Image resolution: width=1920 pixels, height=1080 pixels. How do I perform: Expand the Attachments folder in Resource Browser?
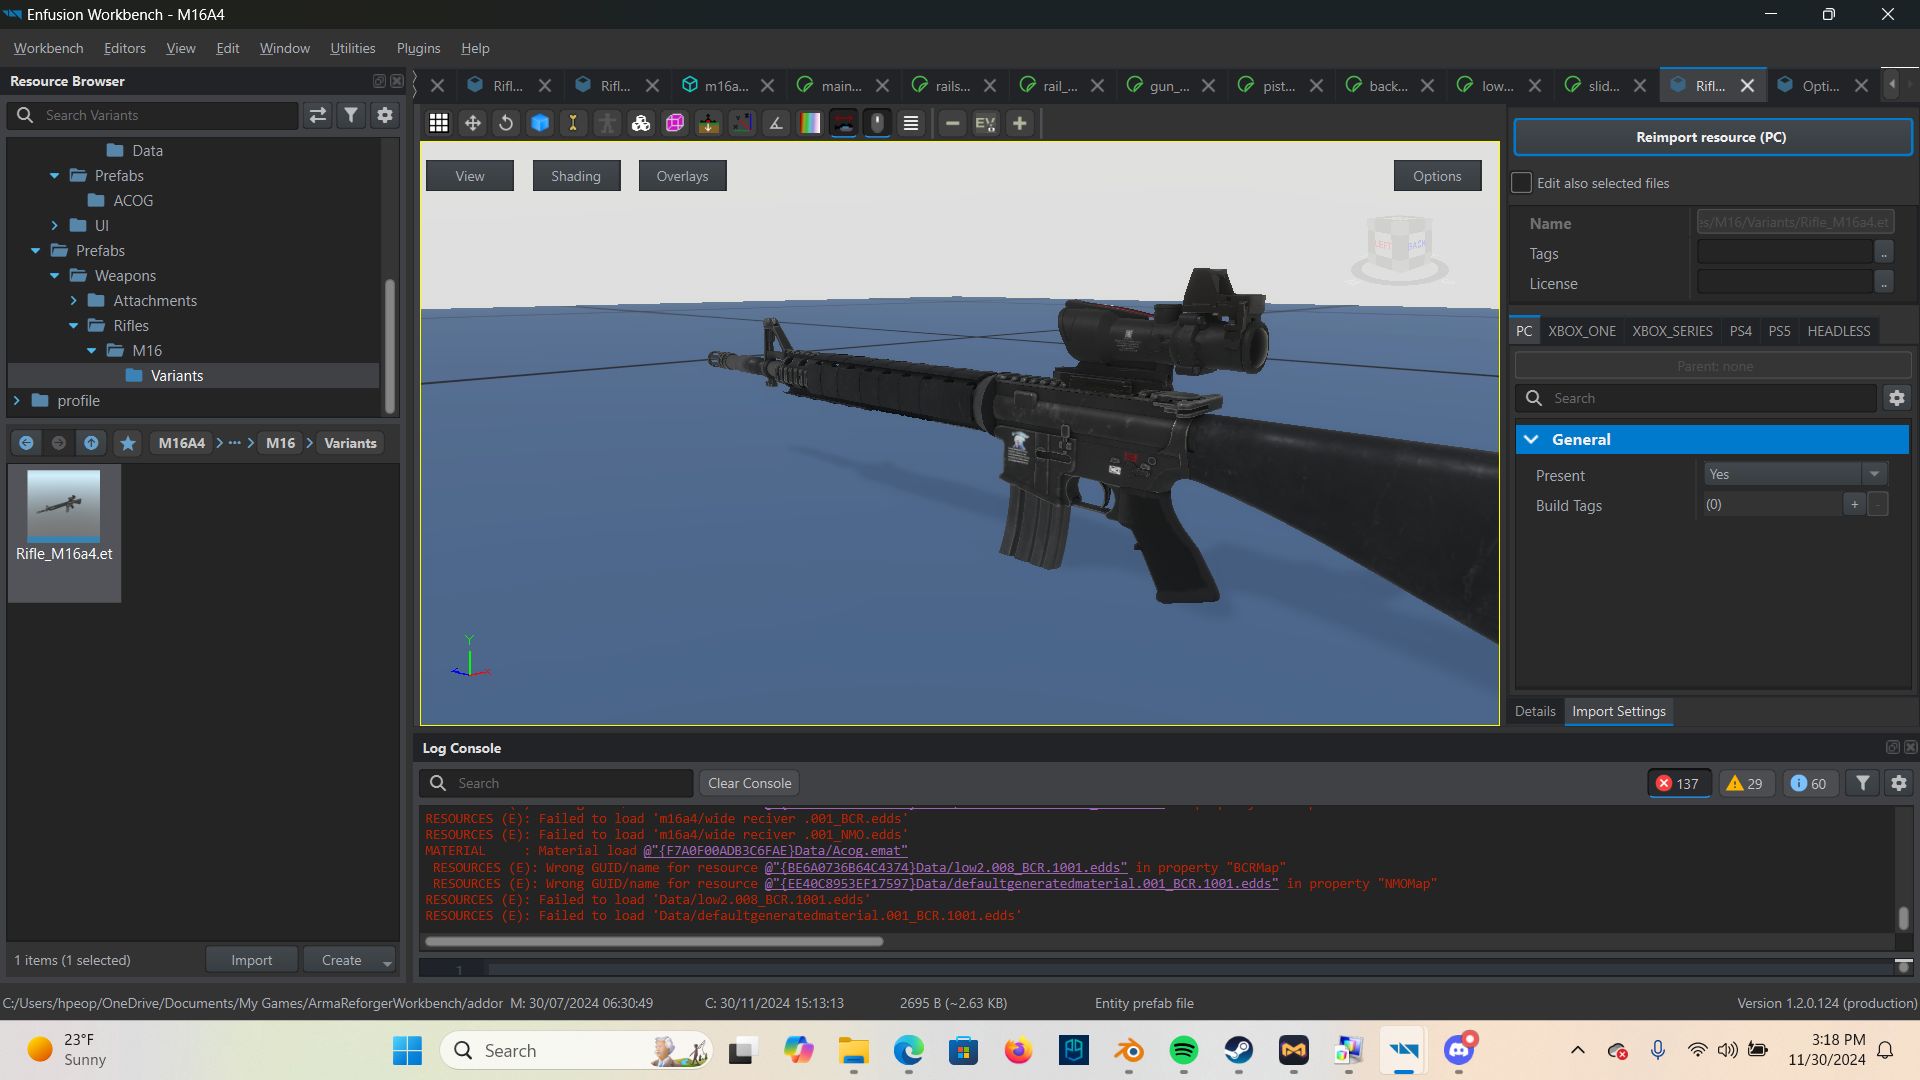point(73,300)
